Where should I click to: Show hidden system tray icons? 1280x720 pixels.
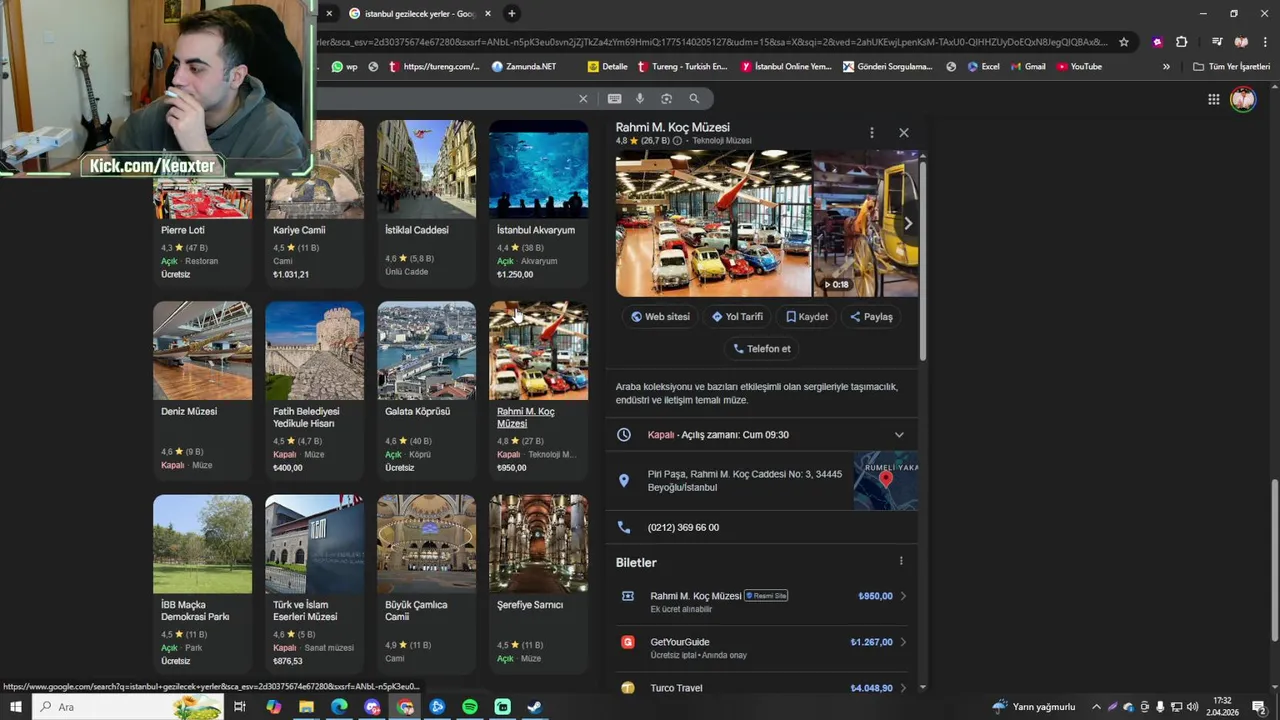[x=1097, y=707]
